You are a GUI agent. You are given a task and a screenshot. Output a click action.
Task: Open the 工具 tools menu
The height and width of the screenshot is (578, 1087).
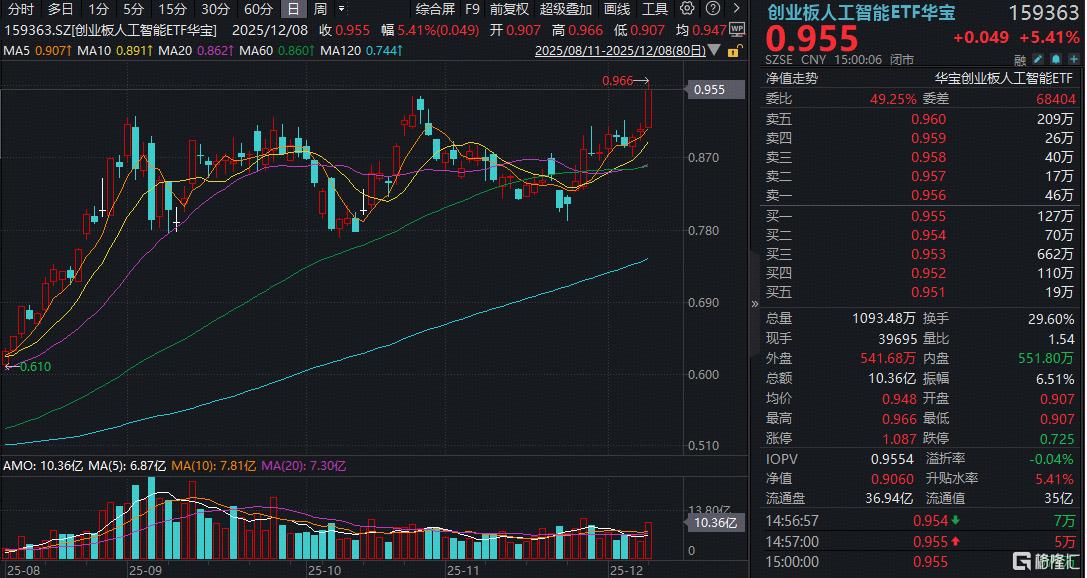655,9
